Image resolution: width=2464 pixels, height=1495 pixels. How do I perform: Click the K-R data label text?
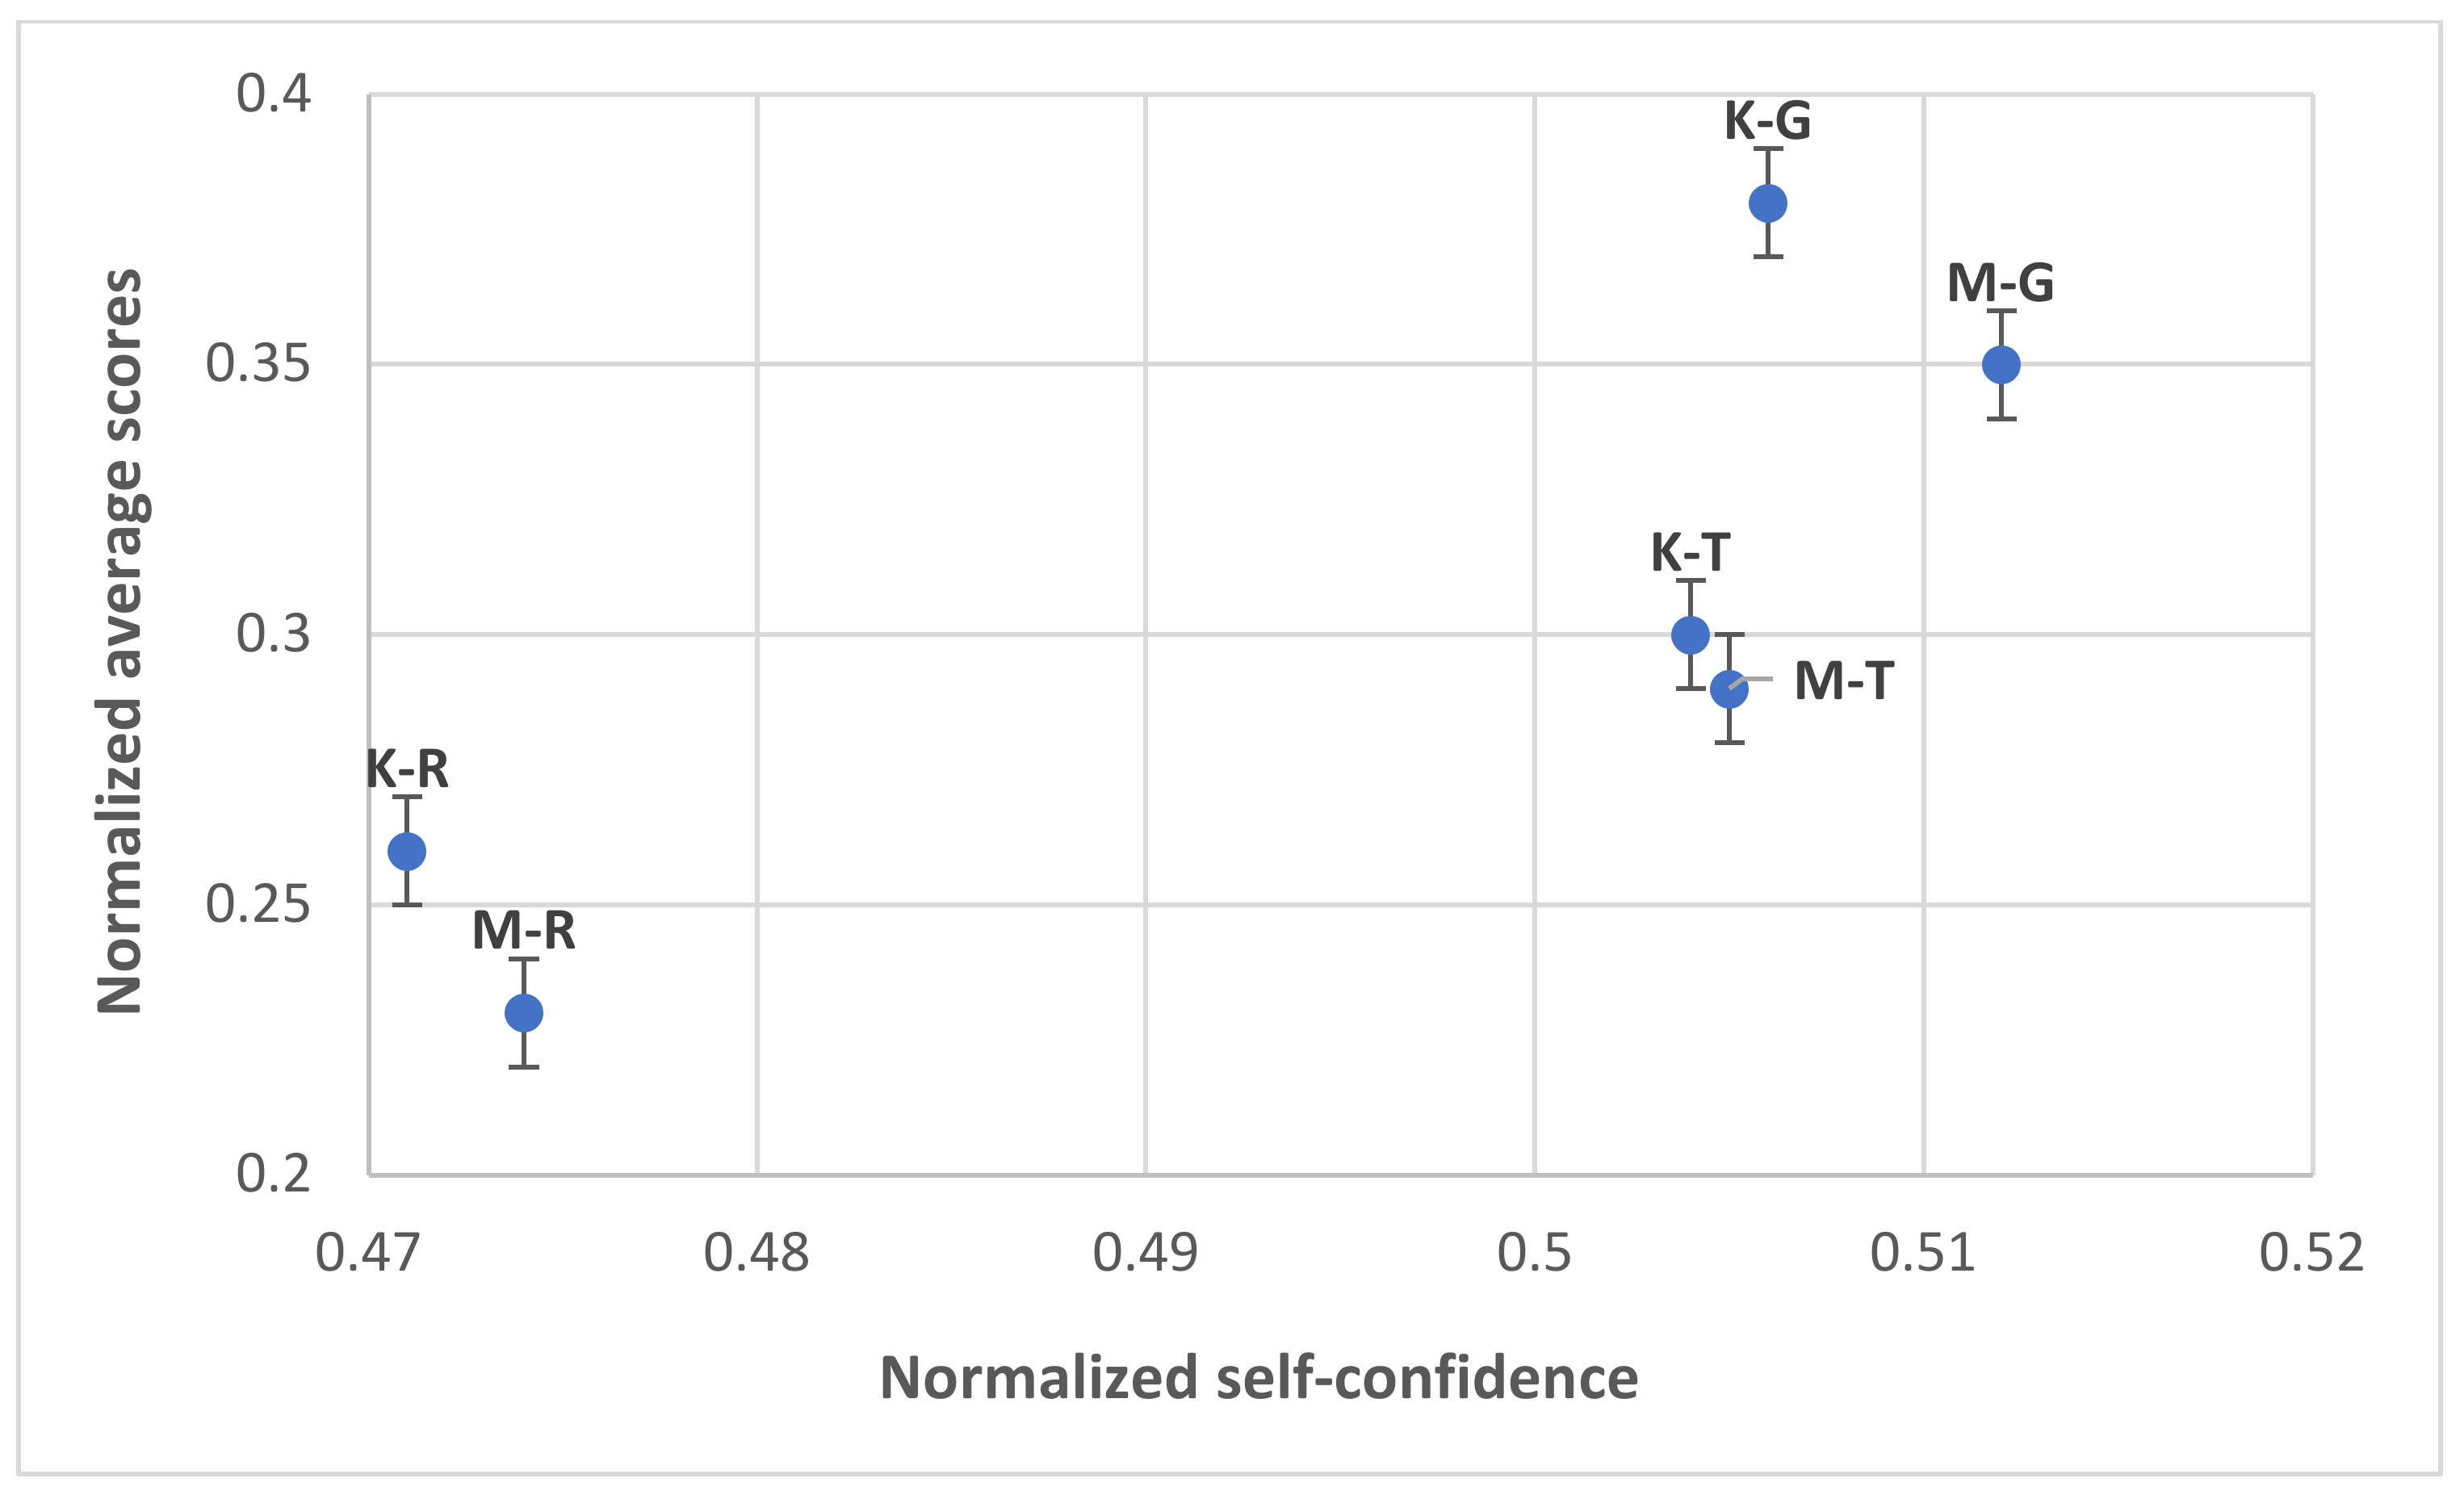(x=407, y=769)
